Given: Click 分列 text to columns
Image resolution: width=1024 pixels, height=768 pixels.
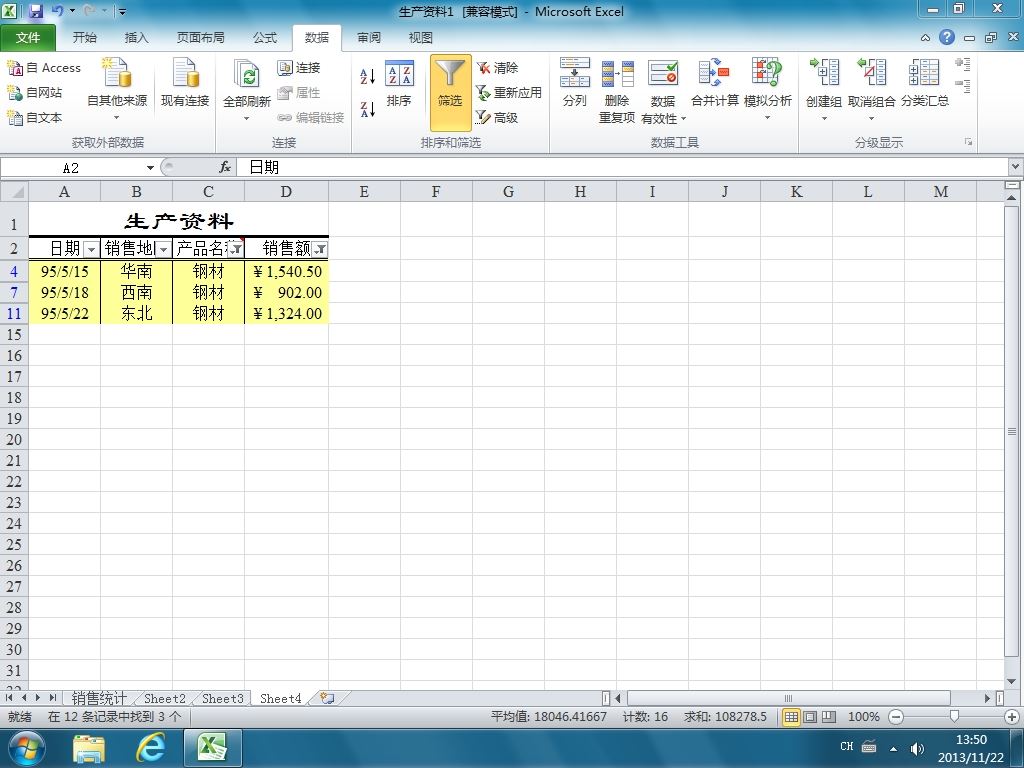Looking at the screenshot, I should 575,82.
